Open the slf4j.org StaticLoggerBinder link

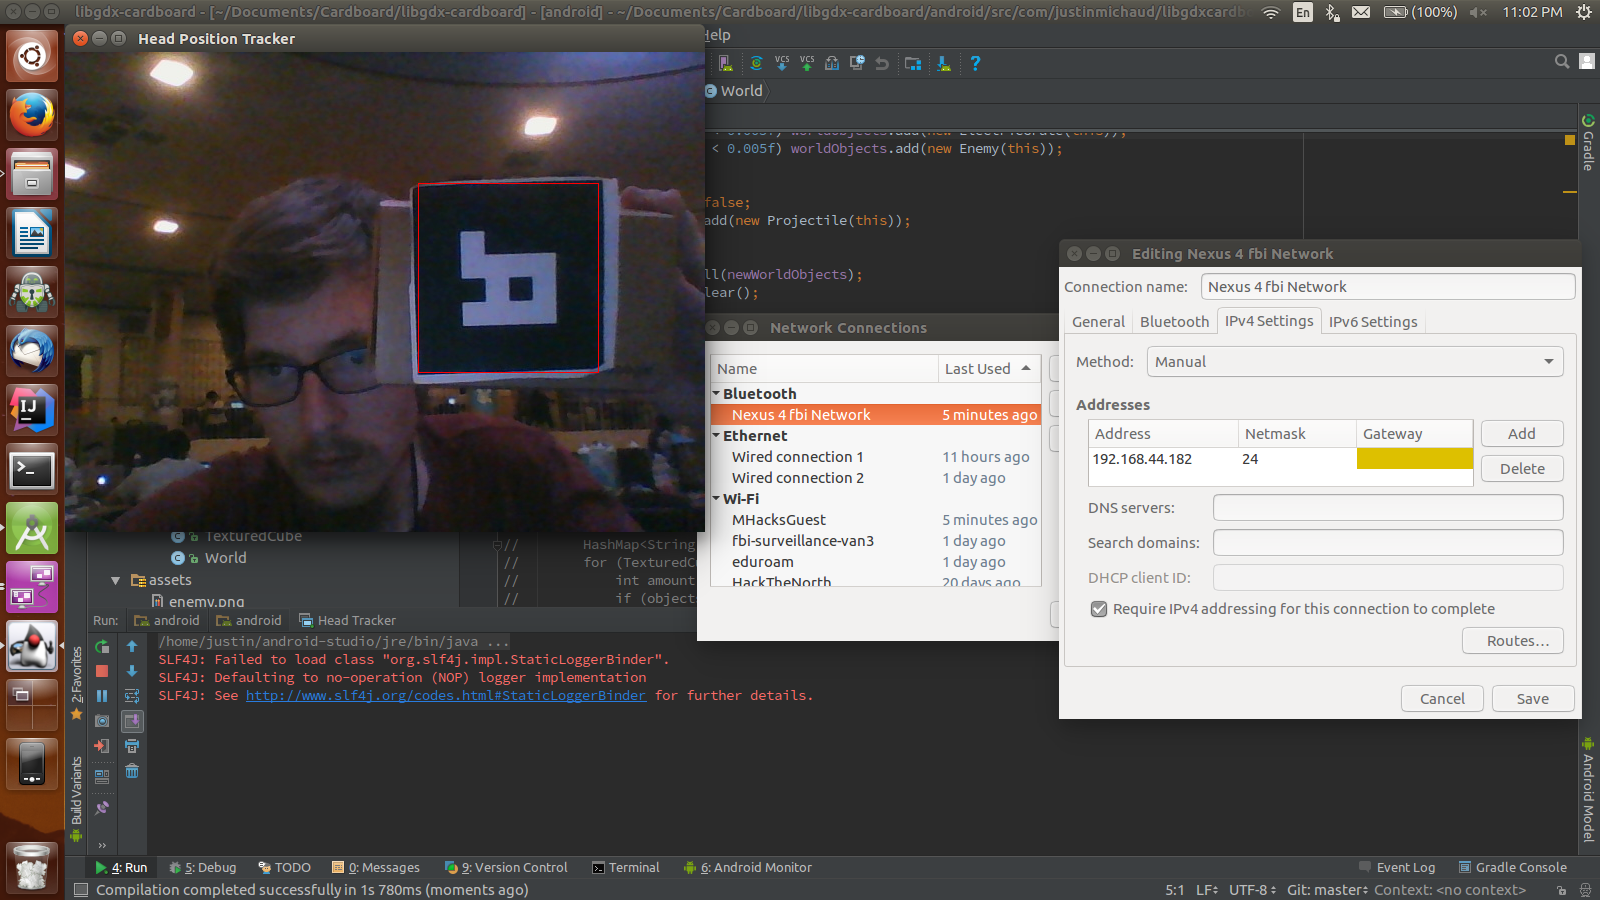coord(446,696)
